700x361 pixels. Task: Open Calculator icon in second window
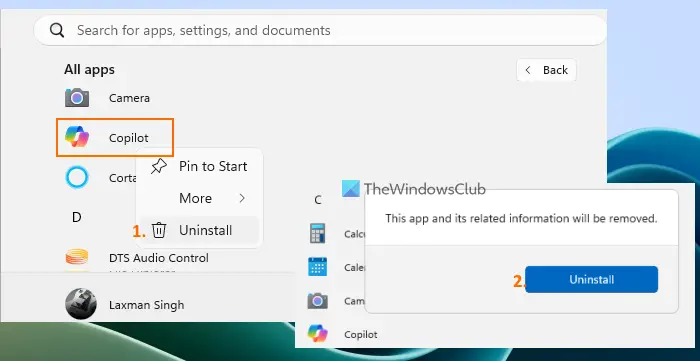[317, 233]
